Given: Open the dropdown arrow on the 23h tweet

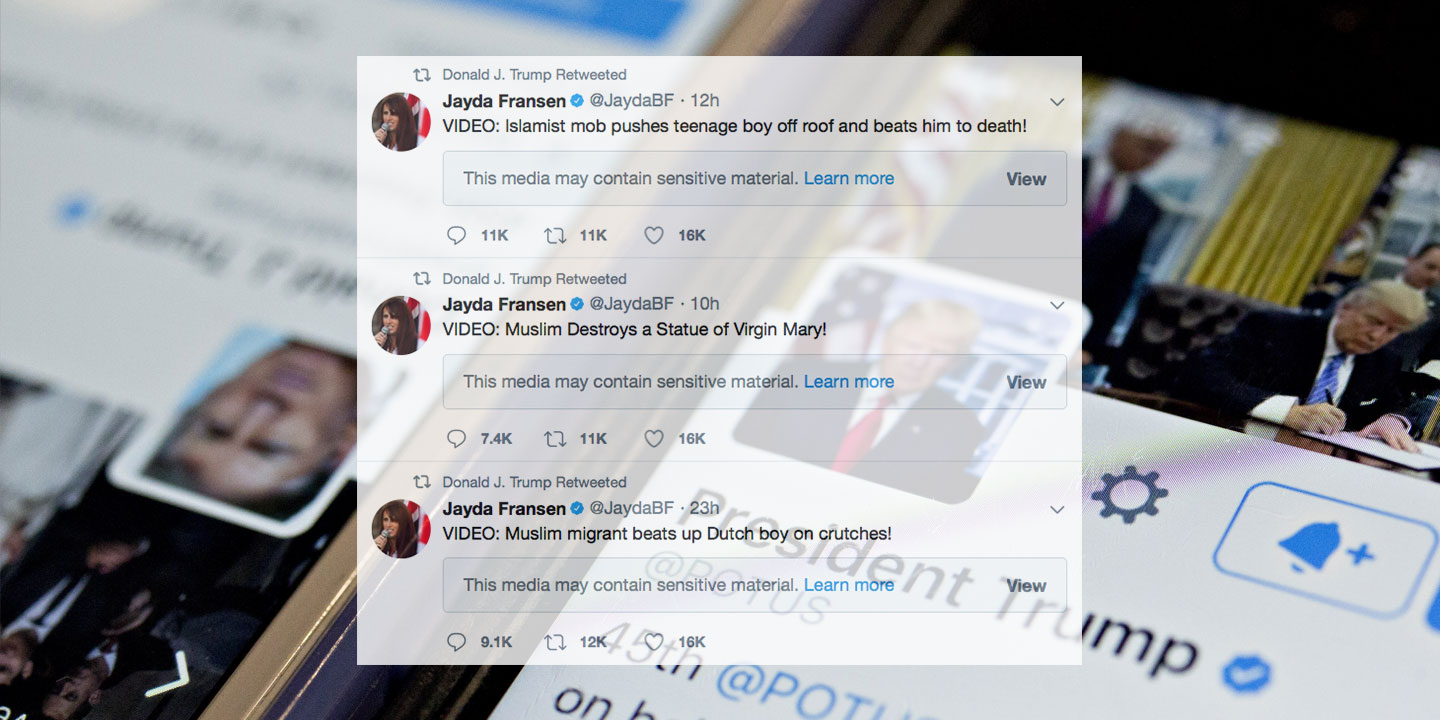Looking at the screenshot, I should click(1057, 509).
